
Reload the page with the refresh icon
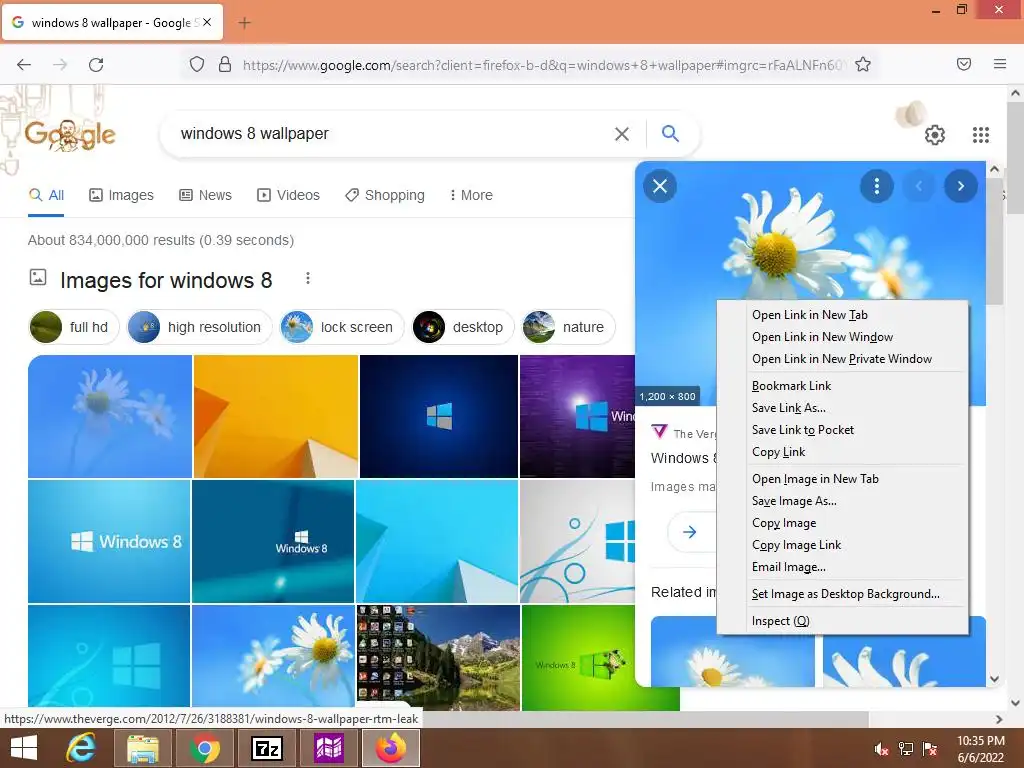[96, 64]
